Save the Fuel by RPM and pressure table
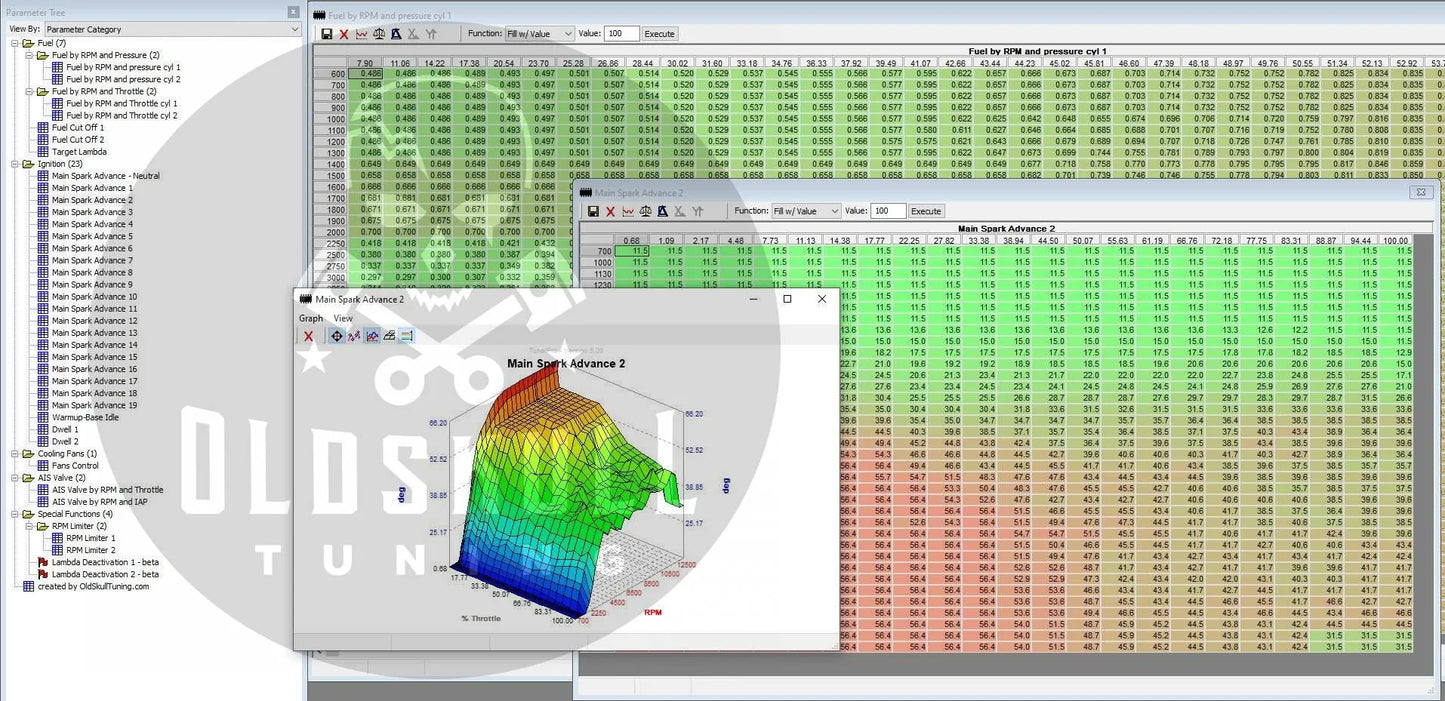The height and width of the screenshot is (701, 1445). [x=326, y=34]
